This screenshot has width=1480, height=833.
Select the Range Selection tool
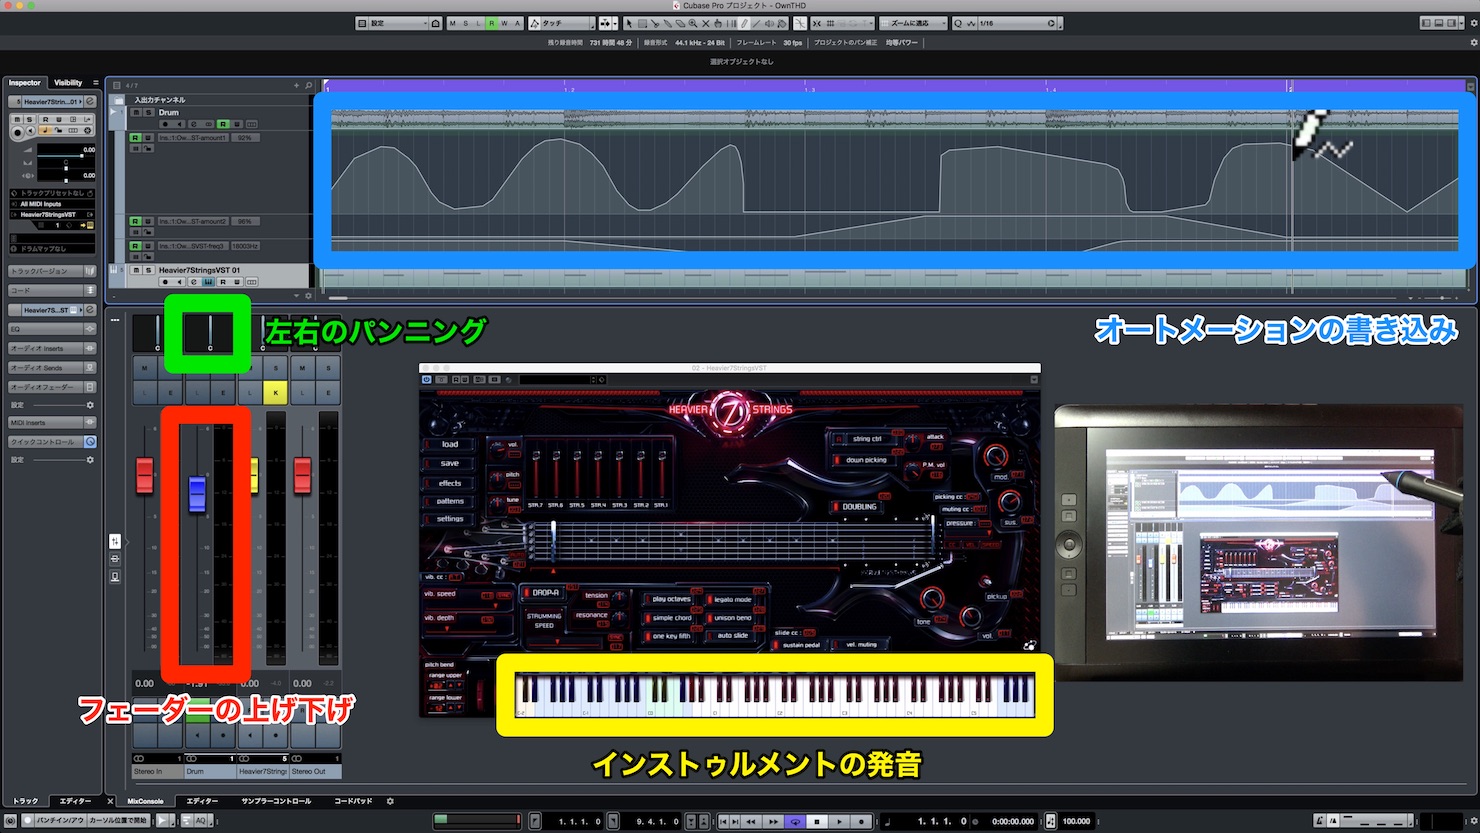coord(642,23)
